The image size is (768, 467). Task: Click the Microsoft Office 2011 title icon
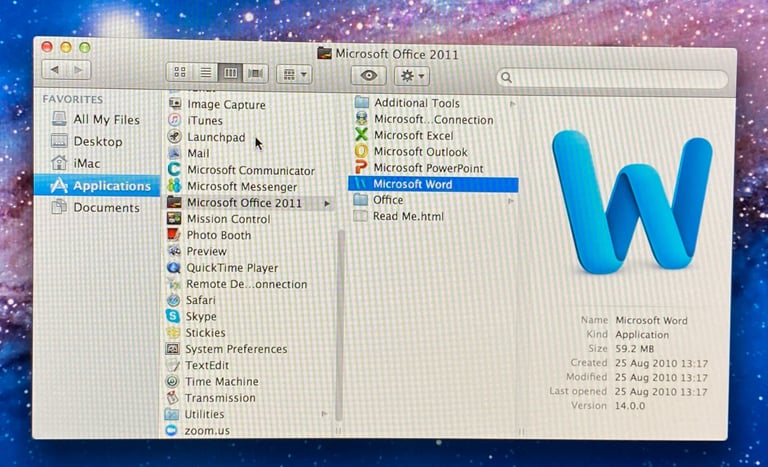(324, 52)
